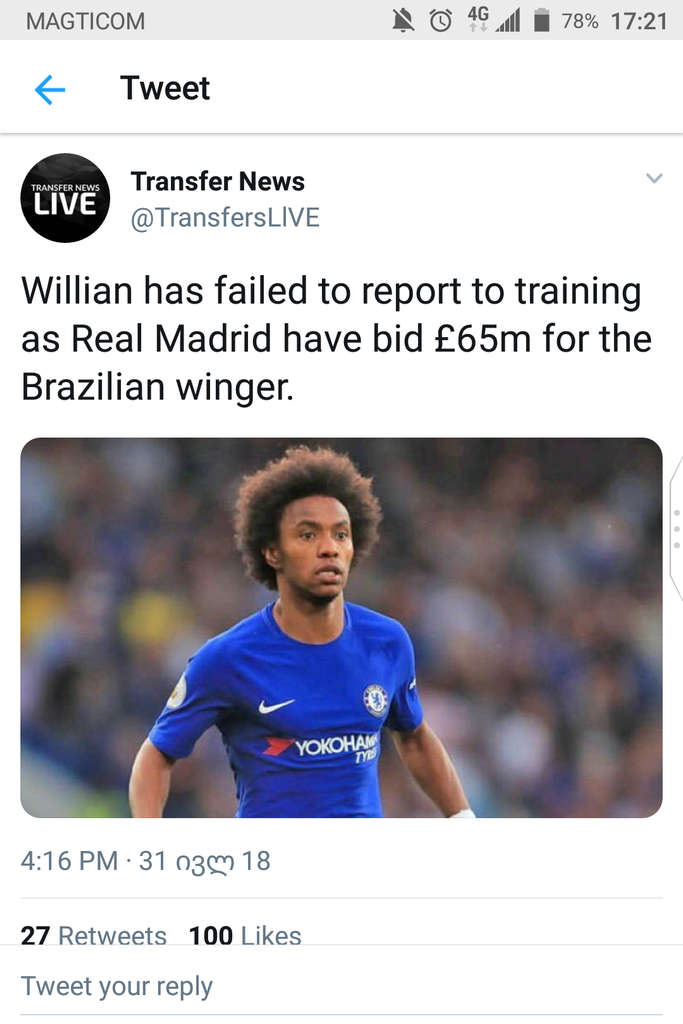
Task: Expand the tweet options chevron
Action: click(654, 178)
